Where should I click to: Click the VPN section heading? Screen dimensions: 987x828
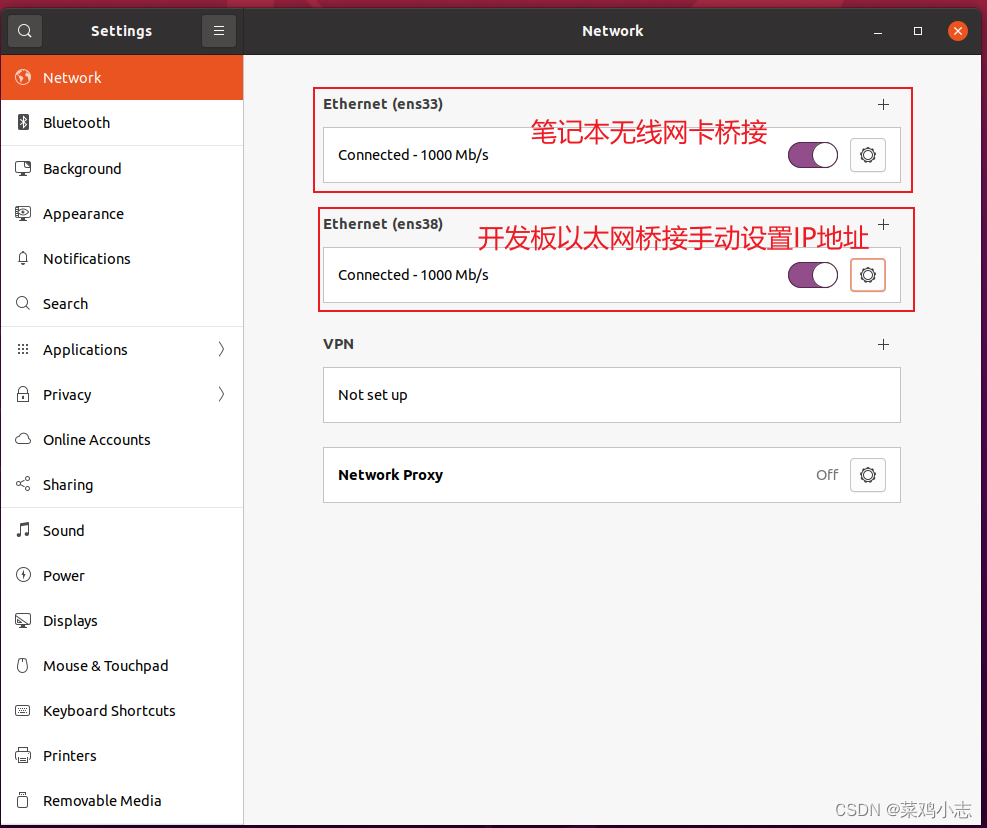338,344
